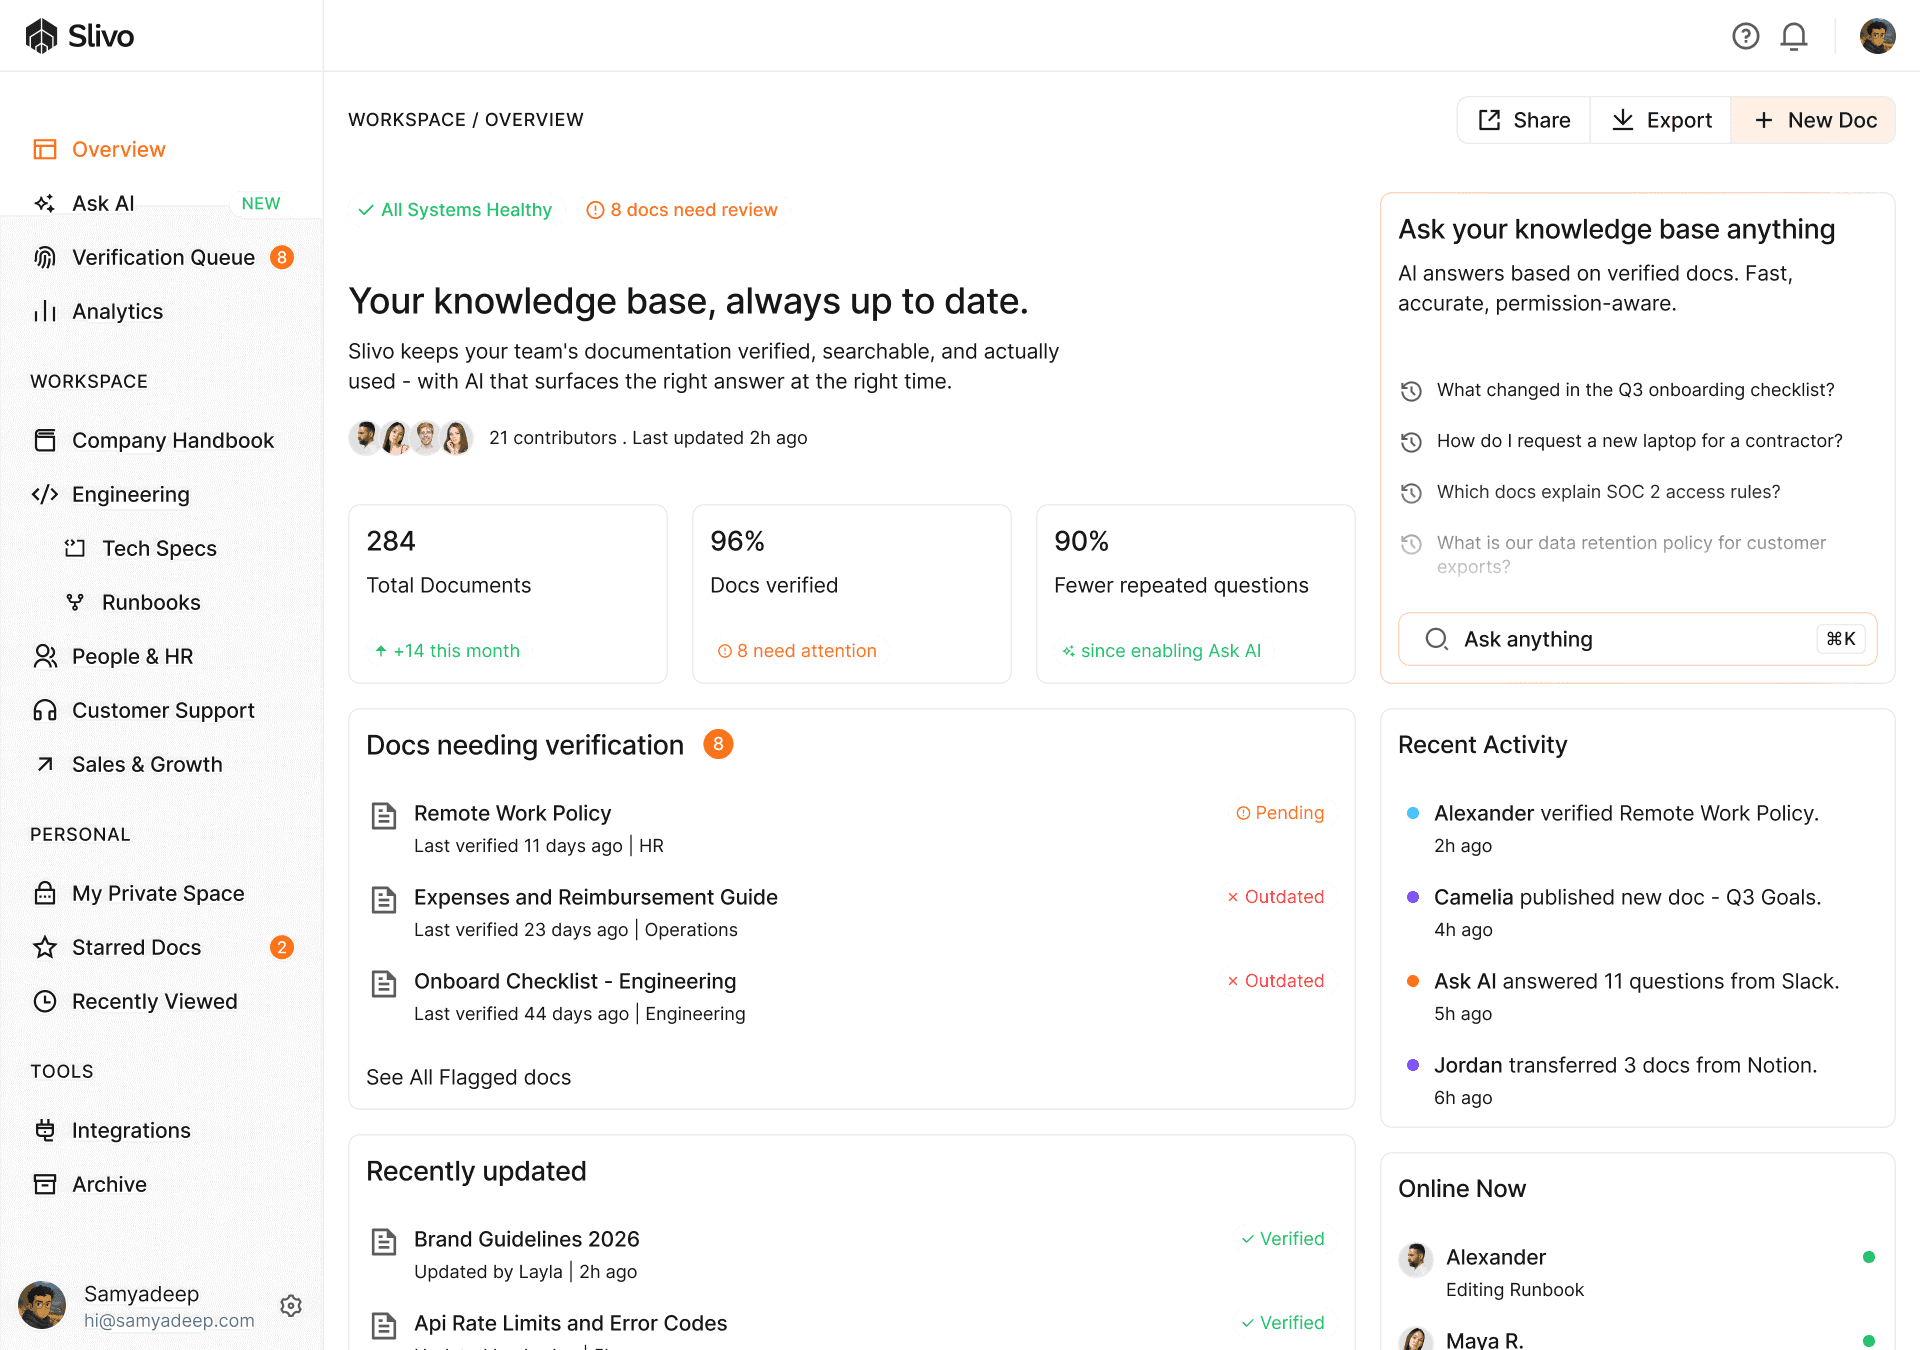Click the Share button
This screenshot has width=1920, height=1350.
tap(1524, 120)
